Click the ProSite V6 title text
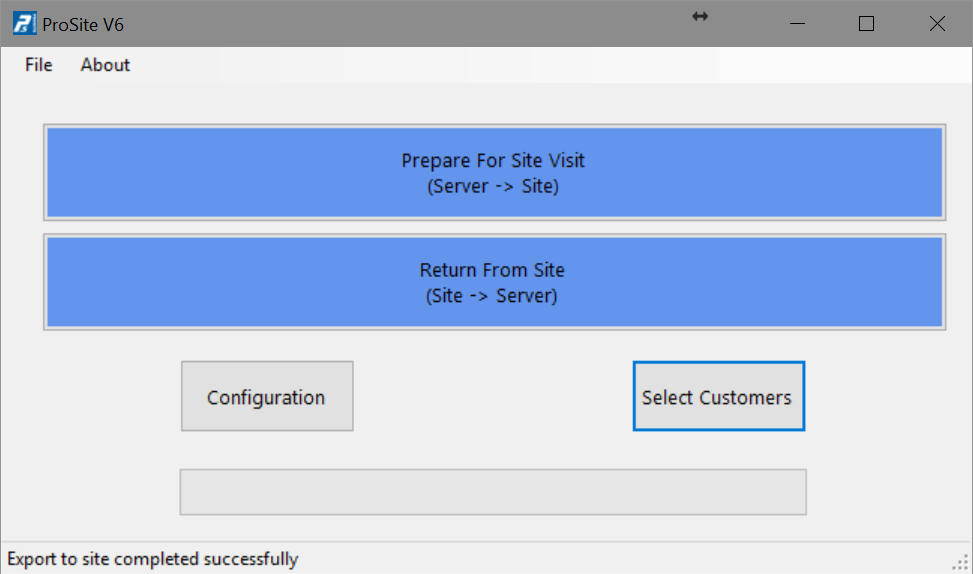Viewport: 973px width, 574px height. point(83,25)
